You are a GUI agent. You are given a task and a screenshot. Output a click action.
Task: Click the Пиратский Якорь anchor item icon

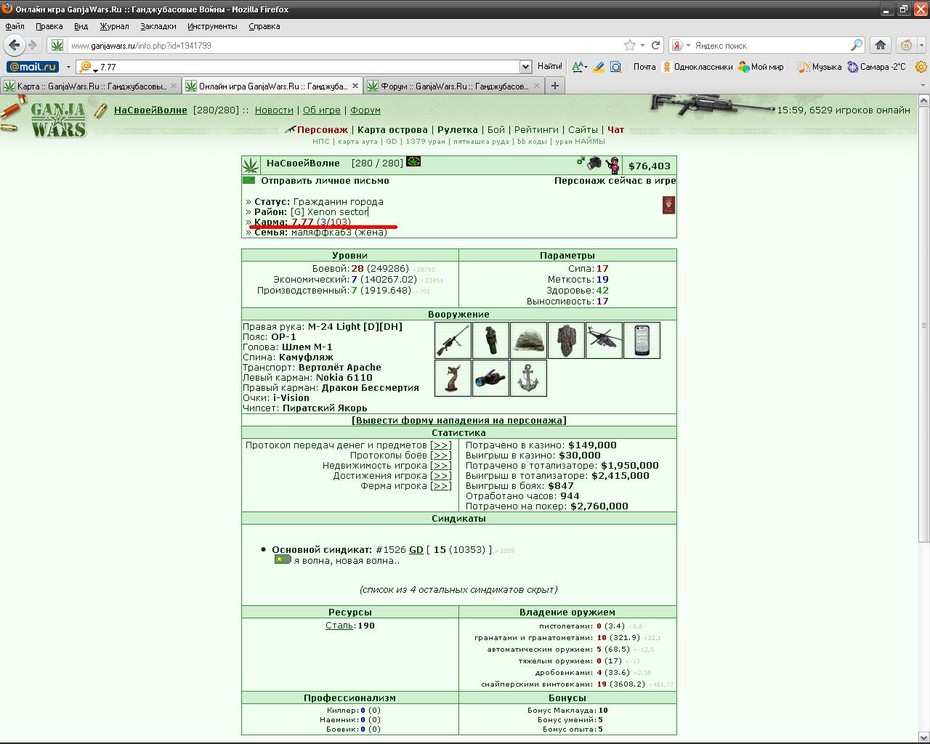pos(528,378)
